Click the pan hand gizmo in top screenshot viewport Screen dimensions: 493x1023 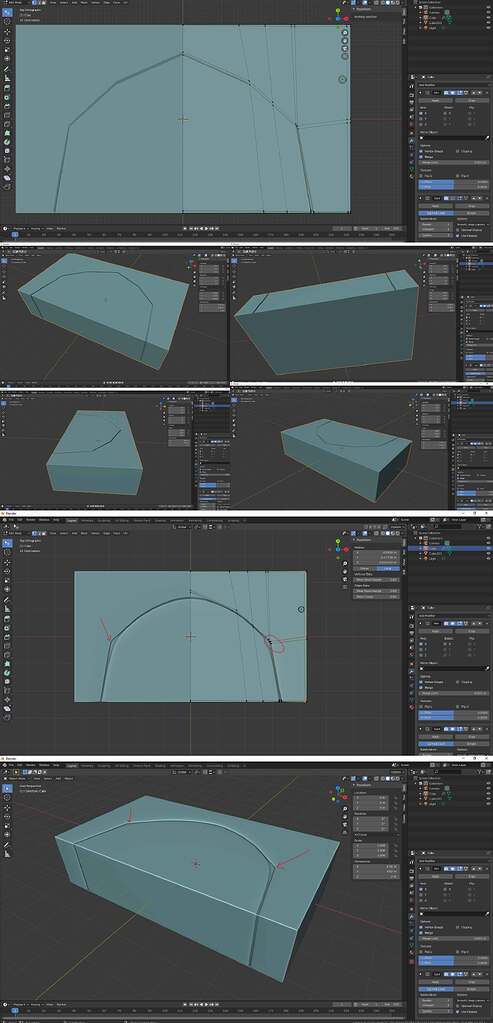tap(345, 41)
